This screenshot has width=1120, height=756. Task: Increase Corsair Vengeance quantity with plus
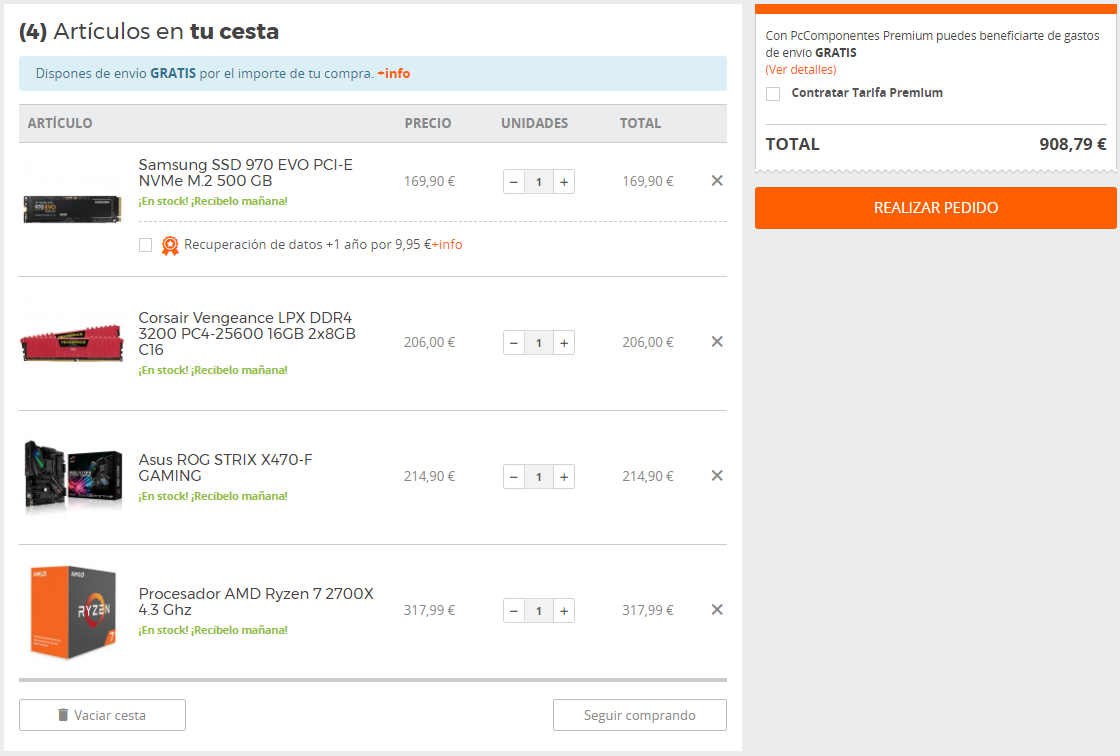coord(564,343)
